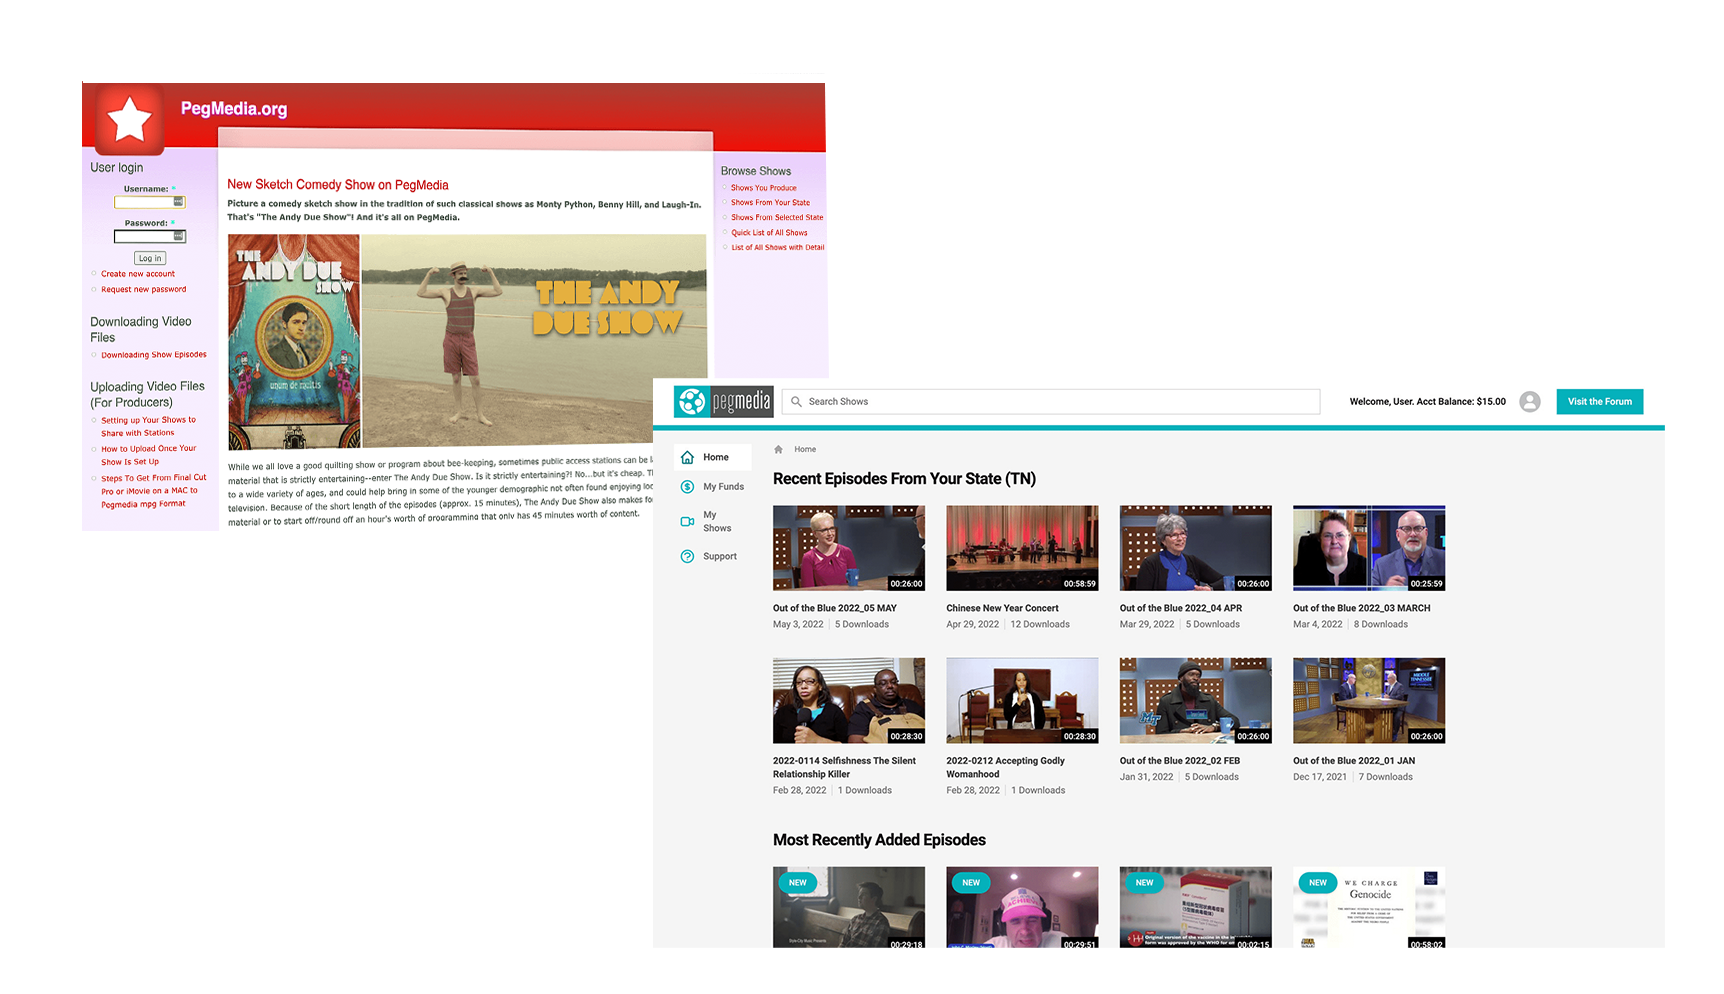Open Out of the Blue 2022_01 JAN thumbnail
This screenshot has width=1724, height=994.
tap(1369, 701)
